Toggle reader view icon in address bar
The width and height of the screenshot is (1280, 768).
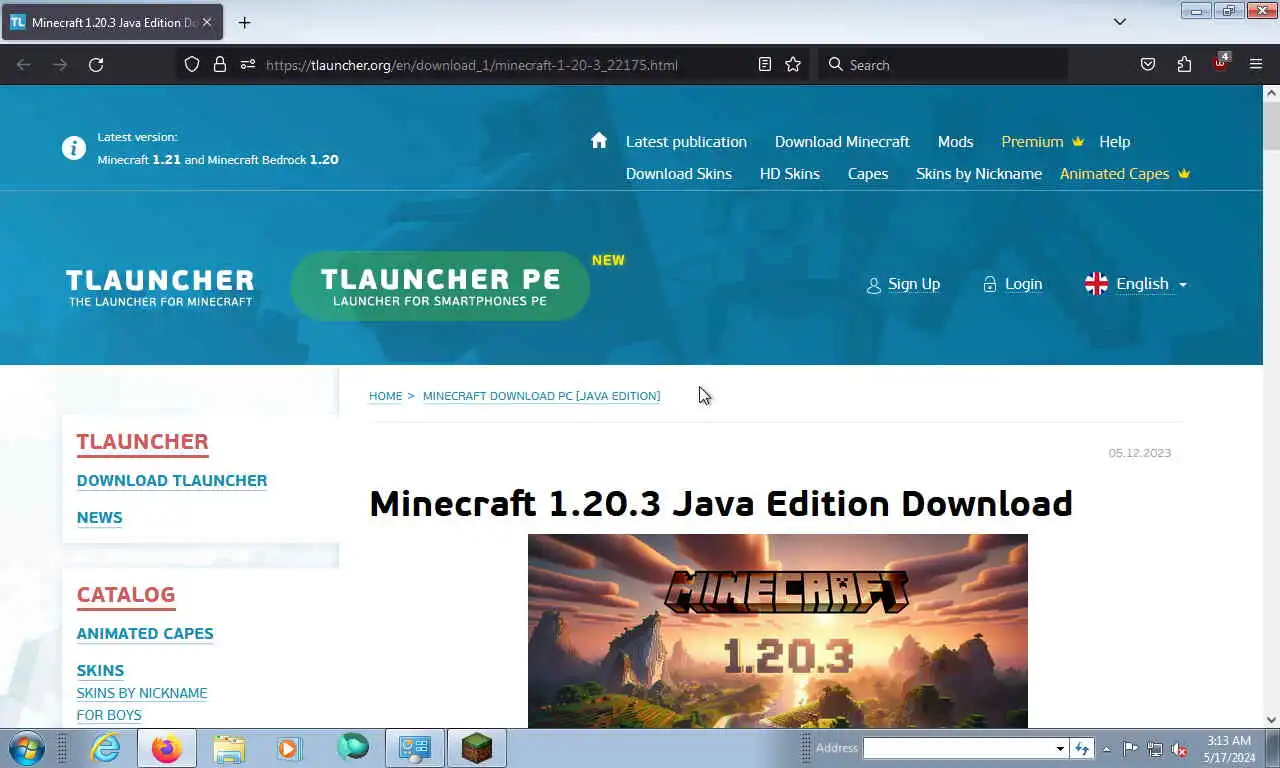click(765, 65)
